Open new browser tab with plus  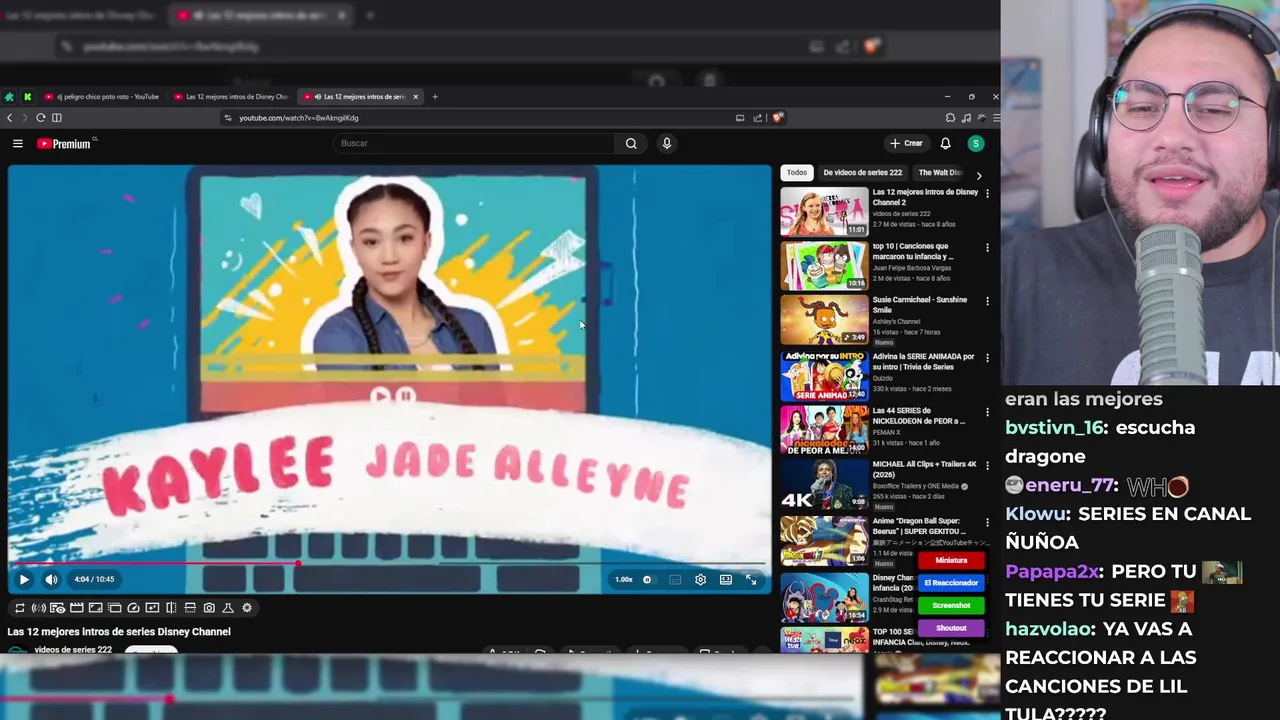tap(434, 97)
